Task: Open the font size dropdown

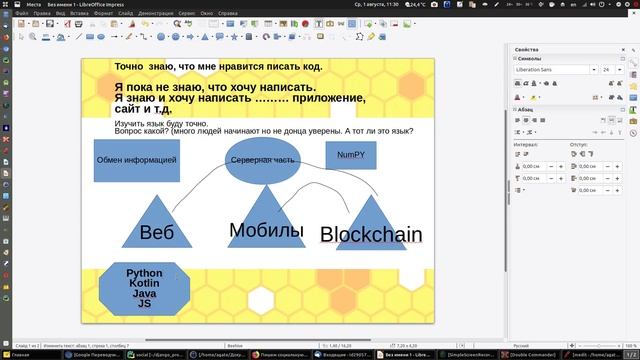Action: coord(620,70)
